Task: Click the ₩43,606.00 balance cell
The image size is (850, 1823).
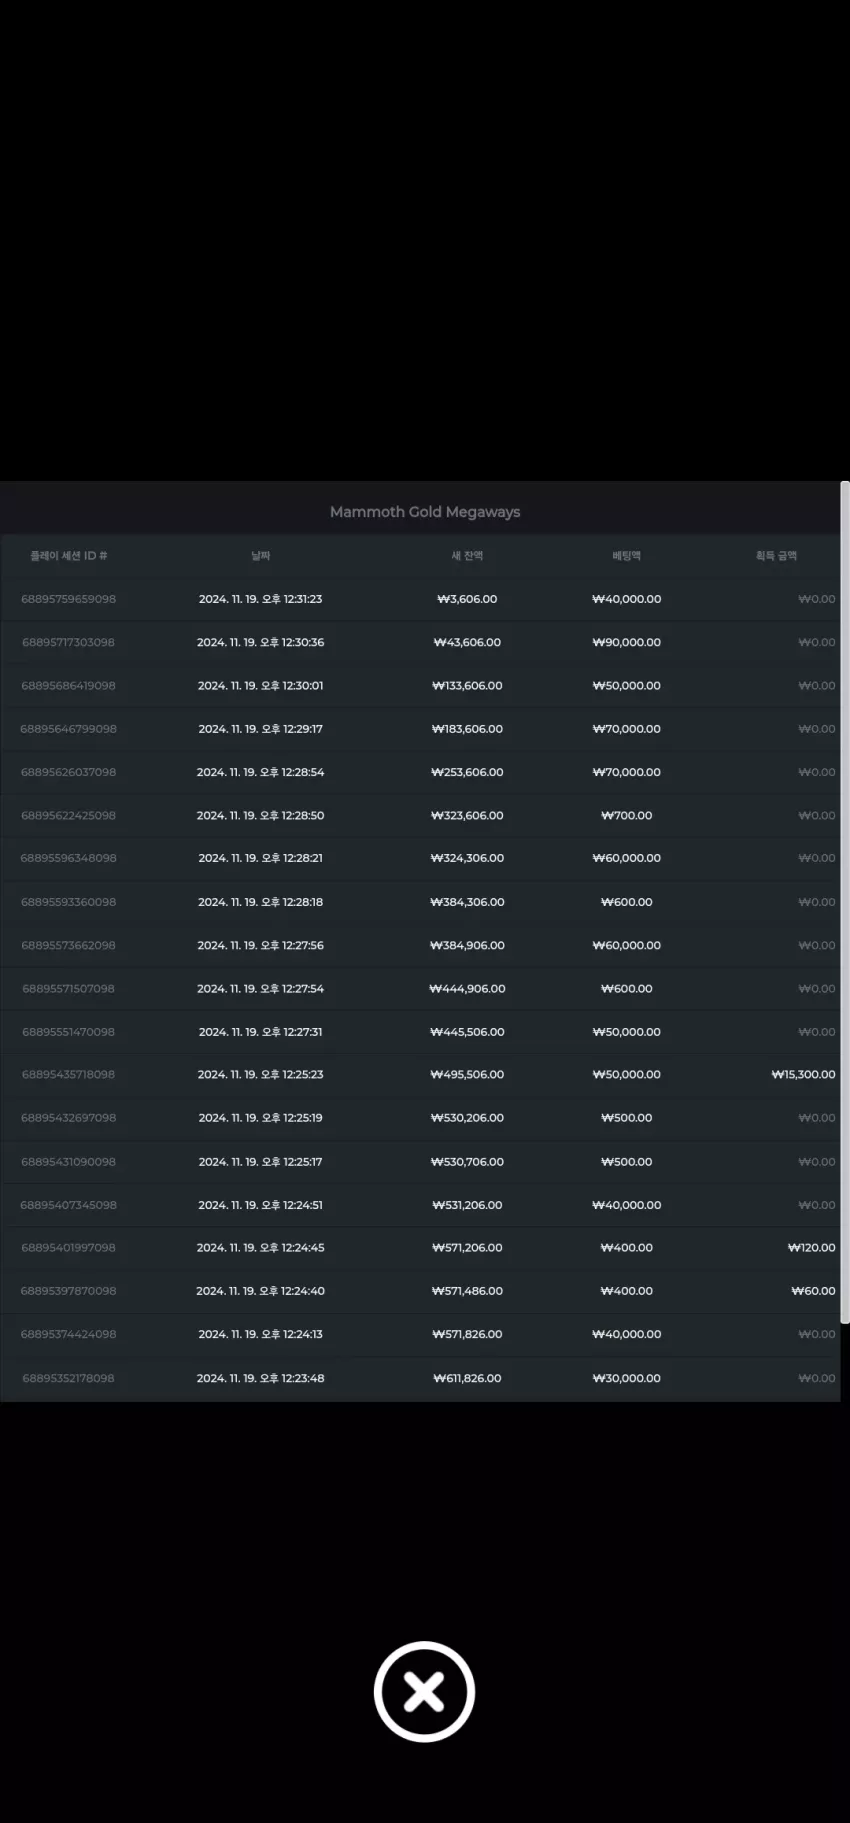Action: coord(467,642)
